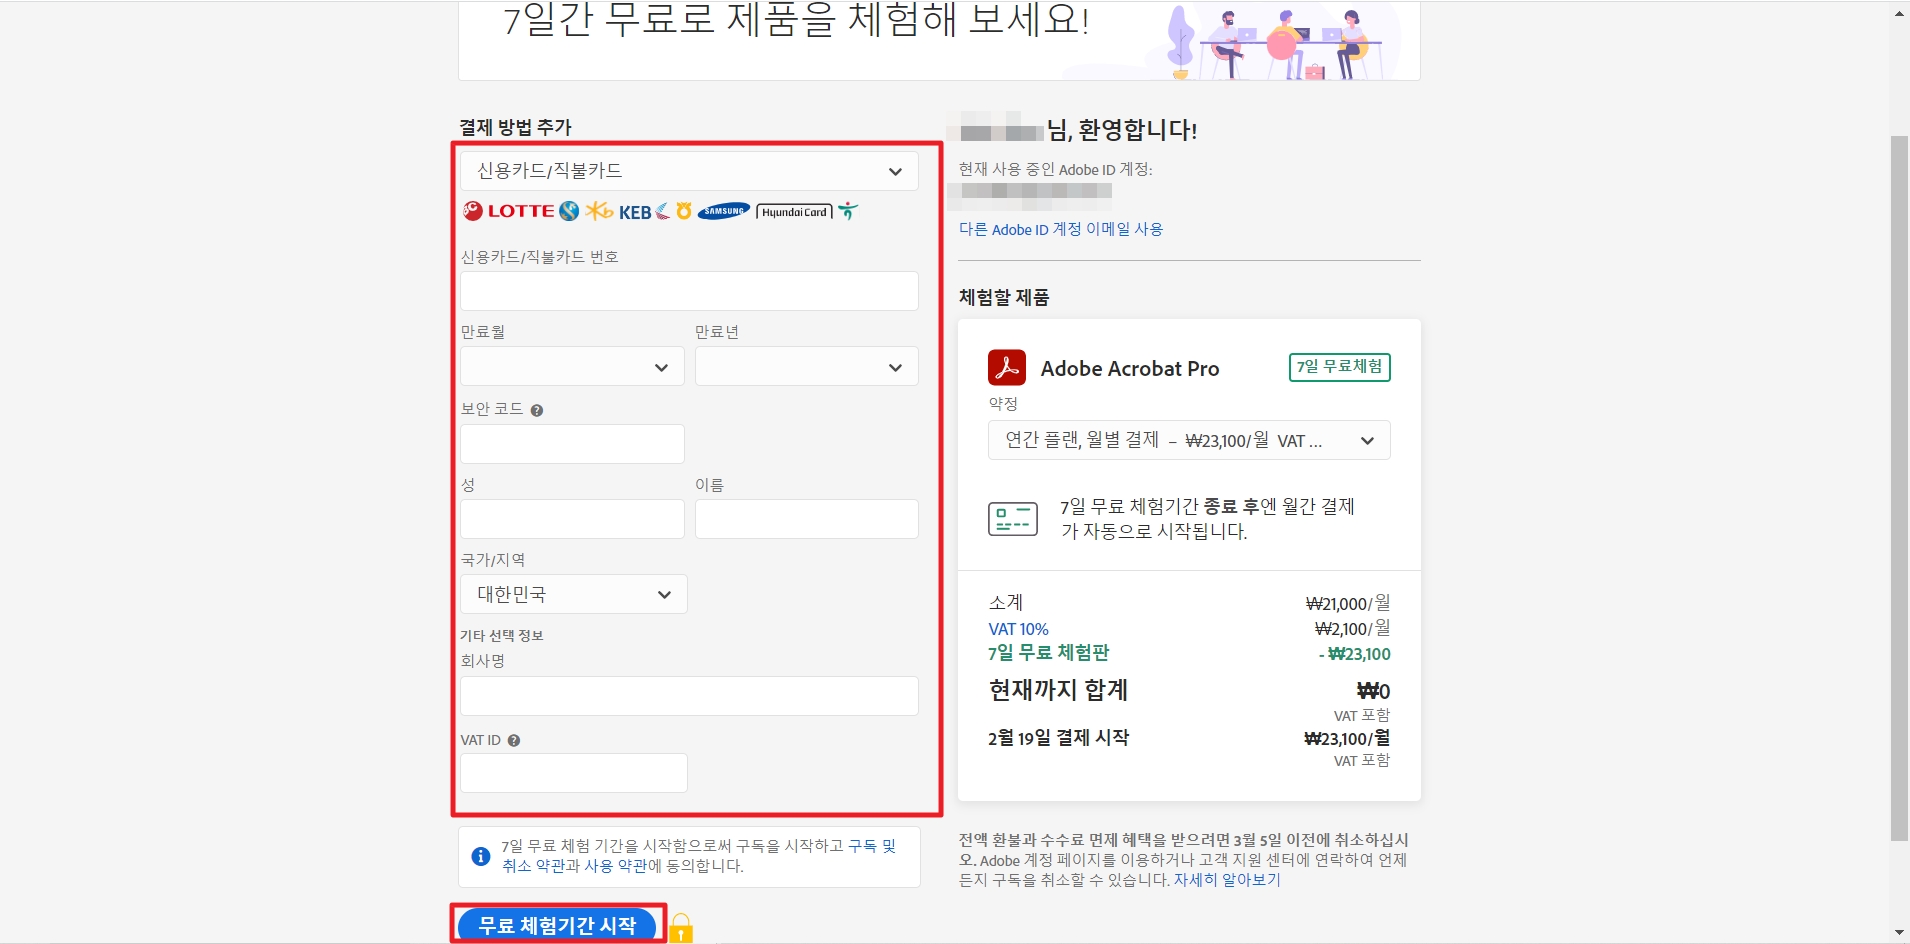This screenshot has width=1910, height=944.
Task: Click the VAT ID help icon
Action: point(515,740)
